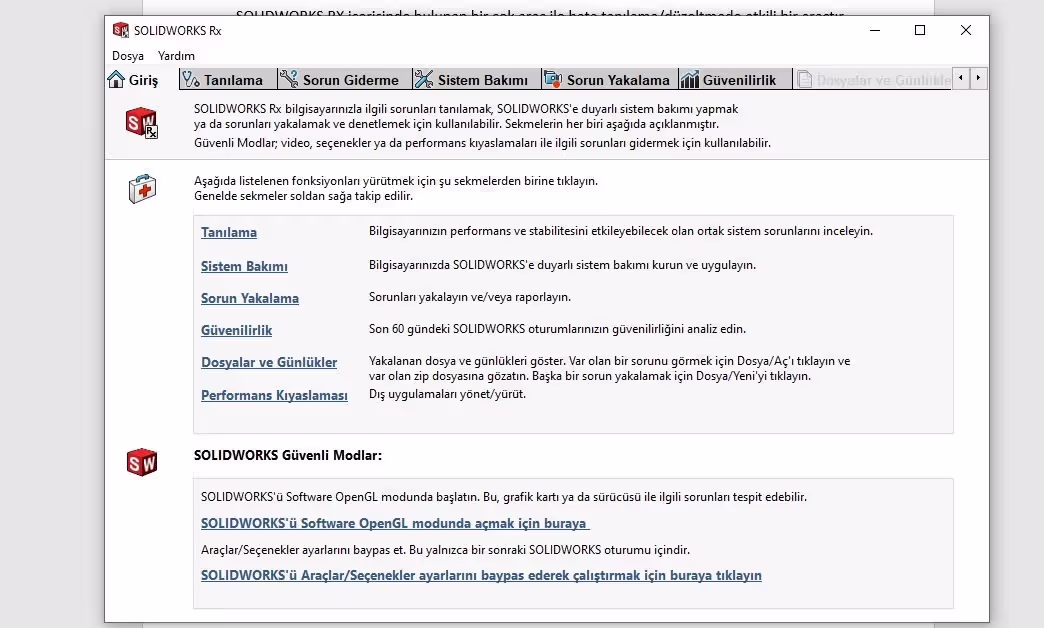Switch to the Tanılama tab
The height and width of the screenshot is (628, 1044).
(228, 79)
